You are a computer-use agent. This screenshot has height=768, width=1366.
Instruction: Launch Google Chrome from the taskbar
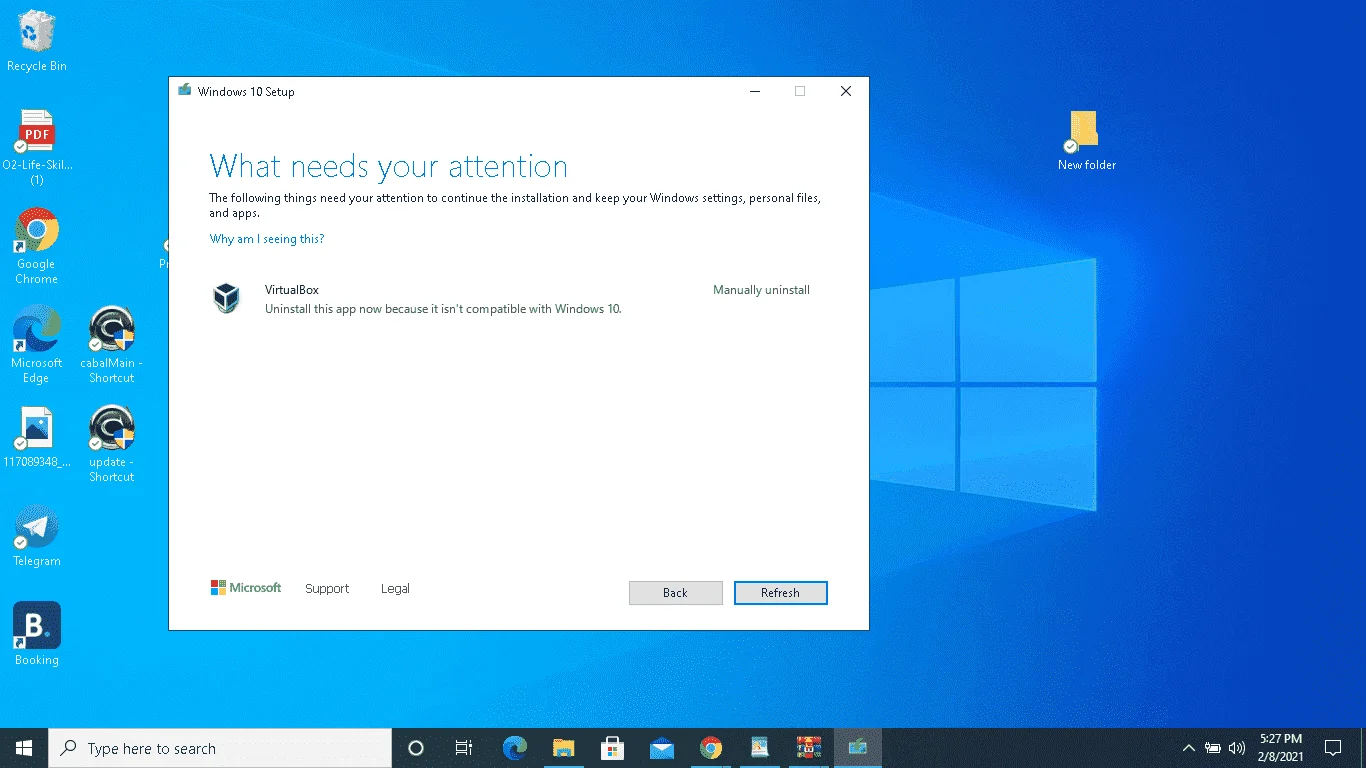tap(711, 748)
